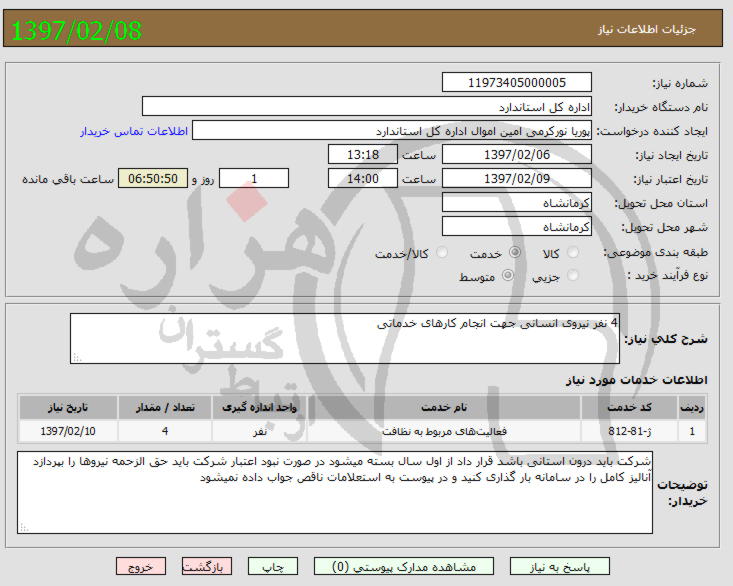Click the شماره نیاز field 11973405000005
Viewport: 733px width, 586px height.
pos(517,82)
